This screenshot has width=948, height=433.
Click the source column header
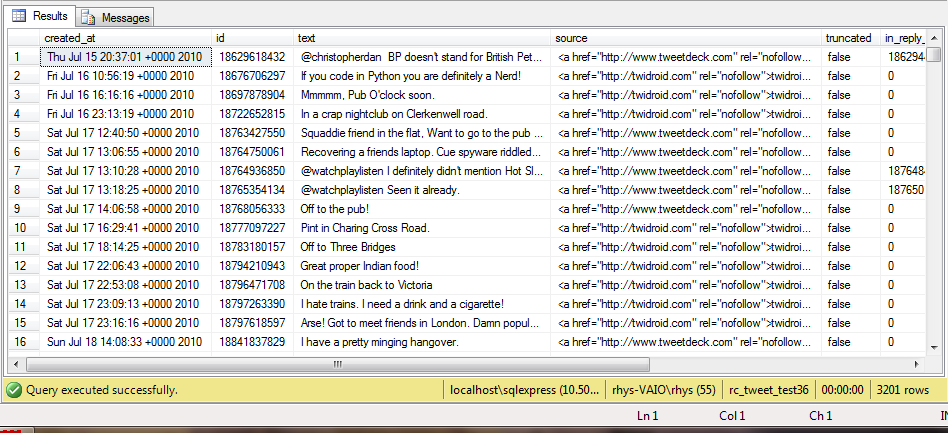coord(685,38)
